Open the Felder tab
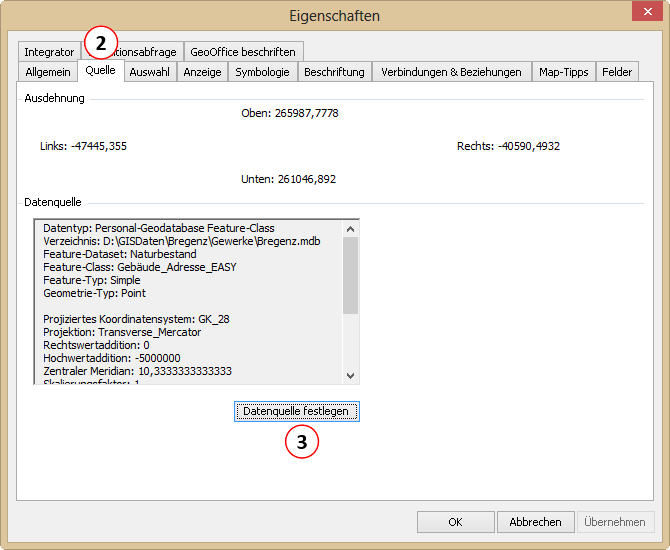Image resolution: width=670 pixels, height=550 pixels. click(x=617, y=72)
